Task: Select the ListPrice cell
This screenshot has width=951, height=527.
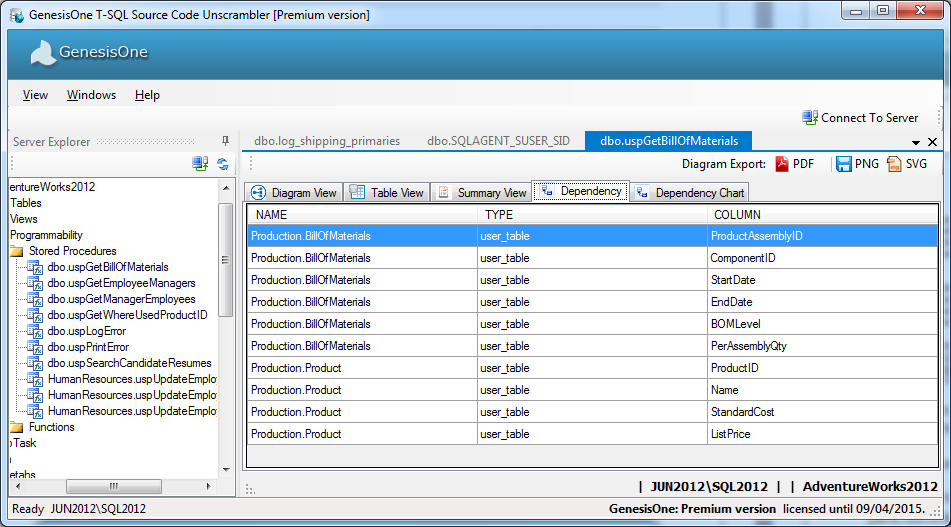Action: 822,434
